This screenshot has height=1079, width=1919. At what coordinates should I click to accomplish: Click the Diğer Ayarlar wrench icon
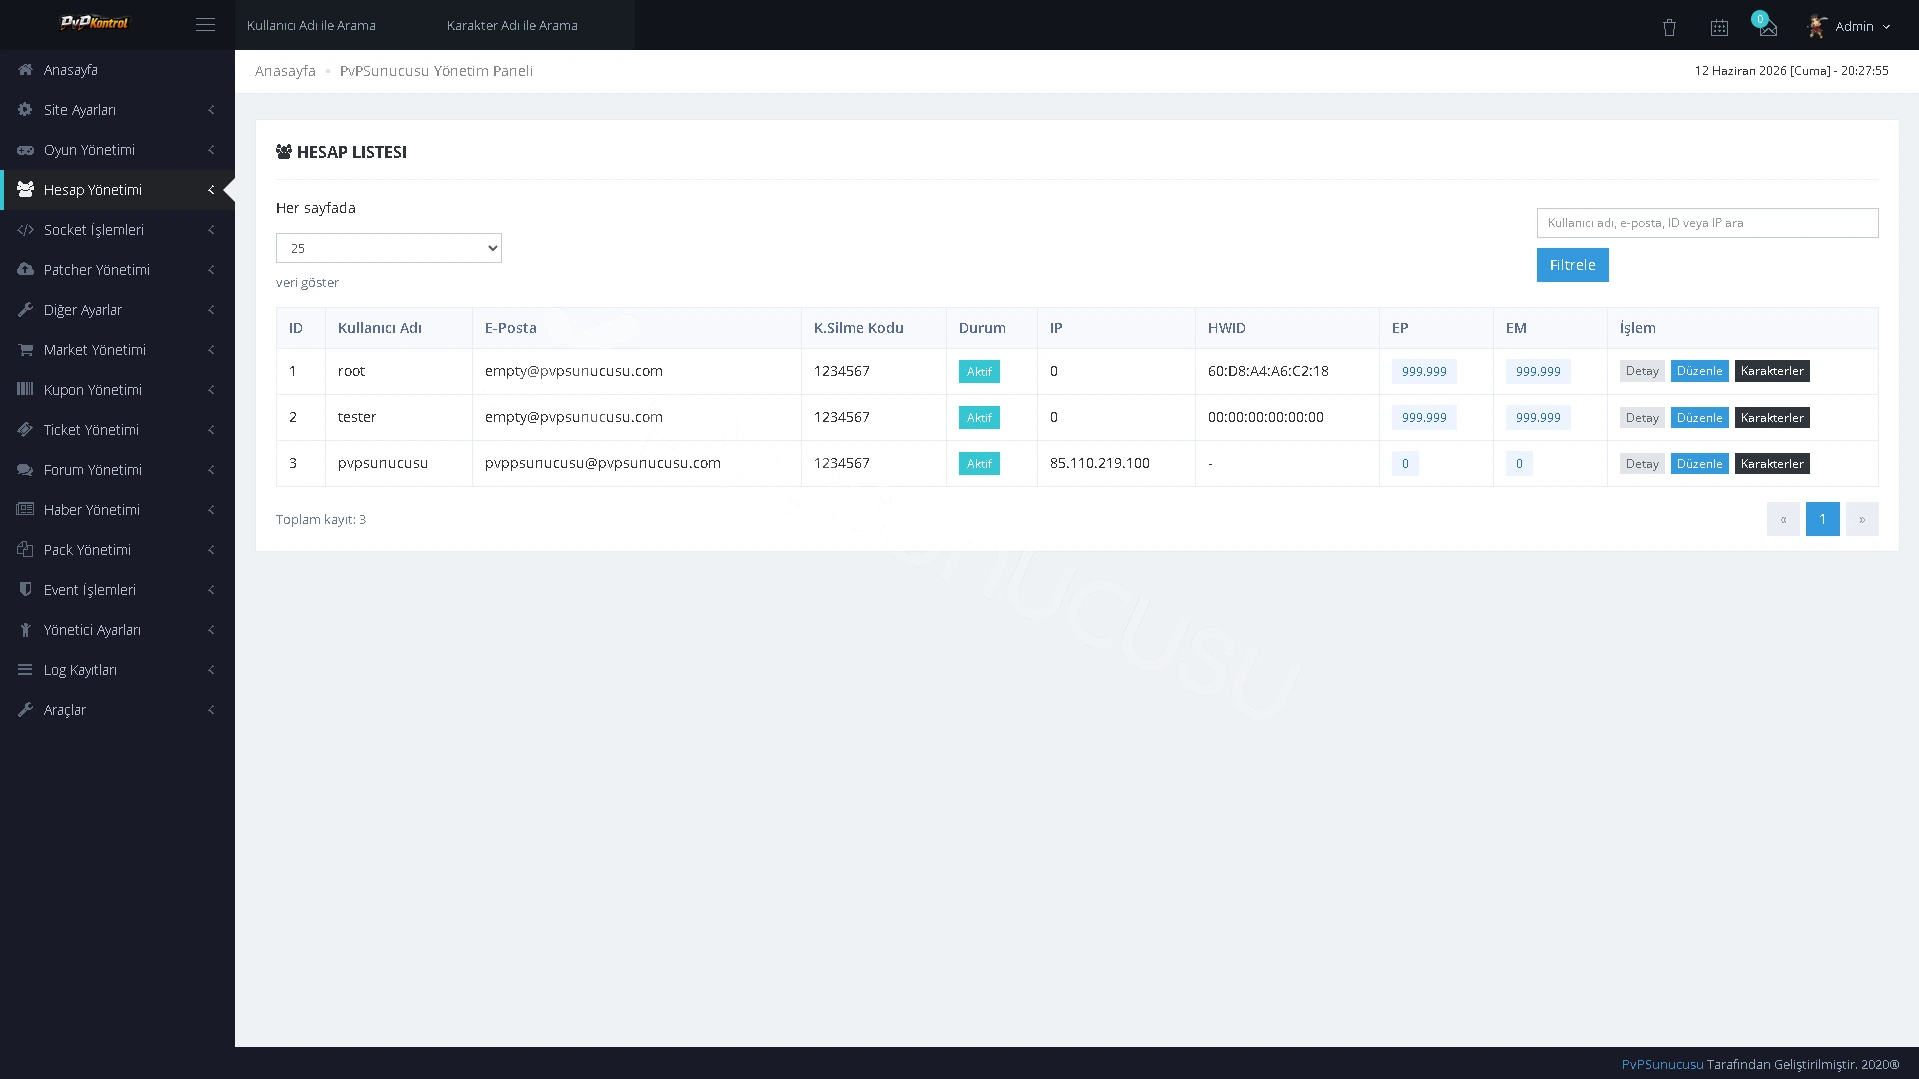pos(25,310)
